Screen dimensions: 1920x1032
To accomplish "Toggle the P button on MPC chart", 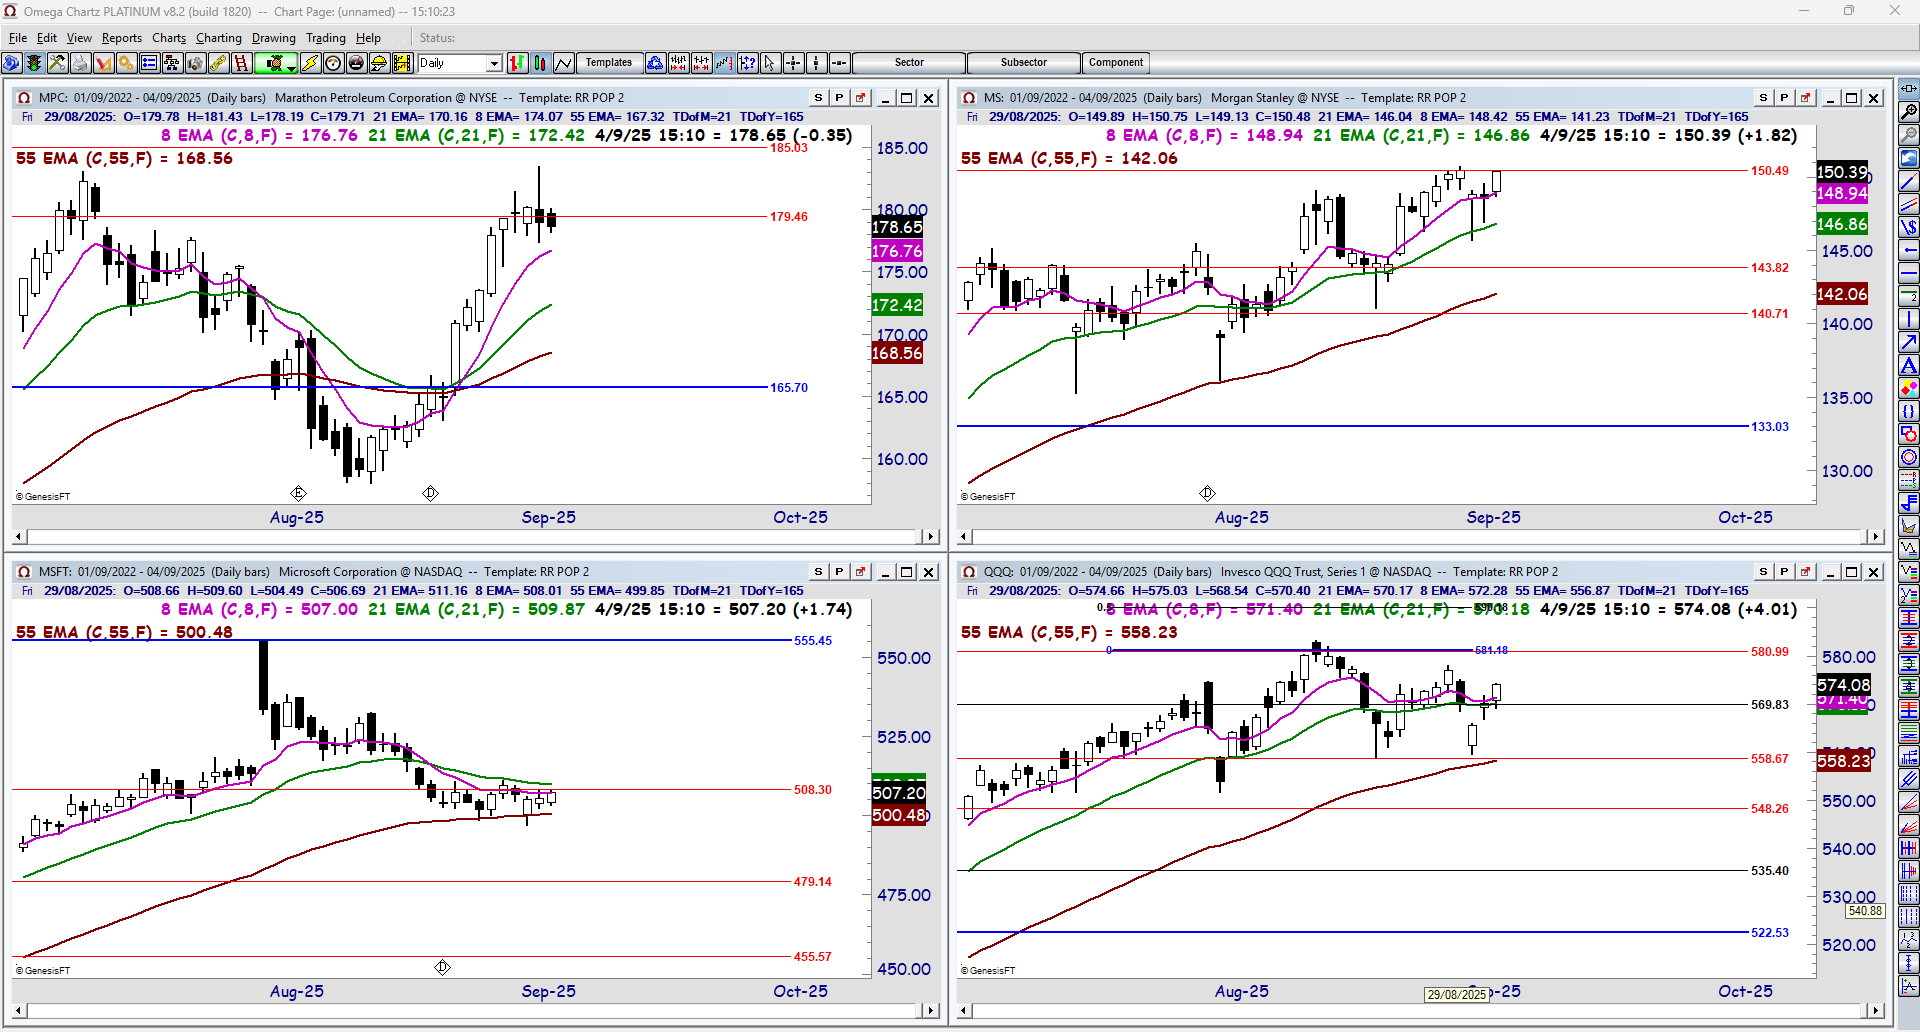I will [x=839, y=98].
